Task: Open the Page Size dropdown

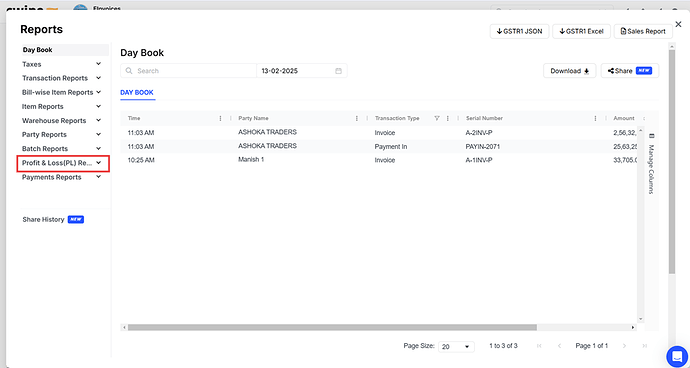Action: [456, 346]
